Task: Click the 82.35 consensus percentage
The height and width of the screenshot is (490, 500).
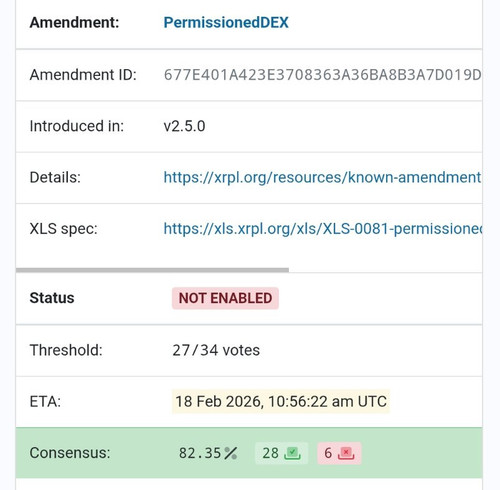Action: click(x=200, y=453)
